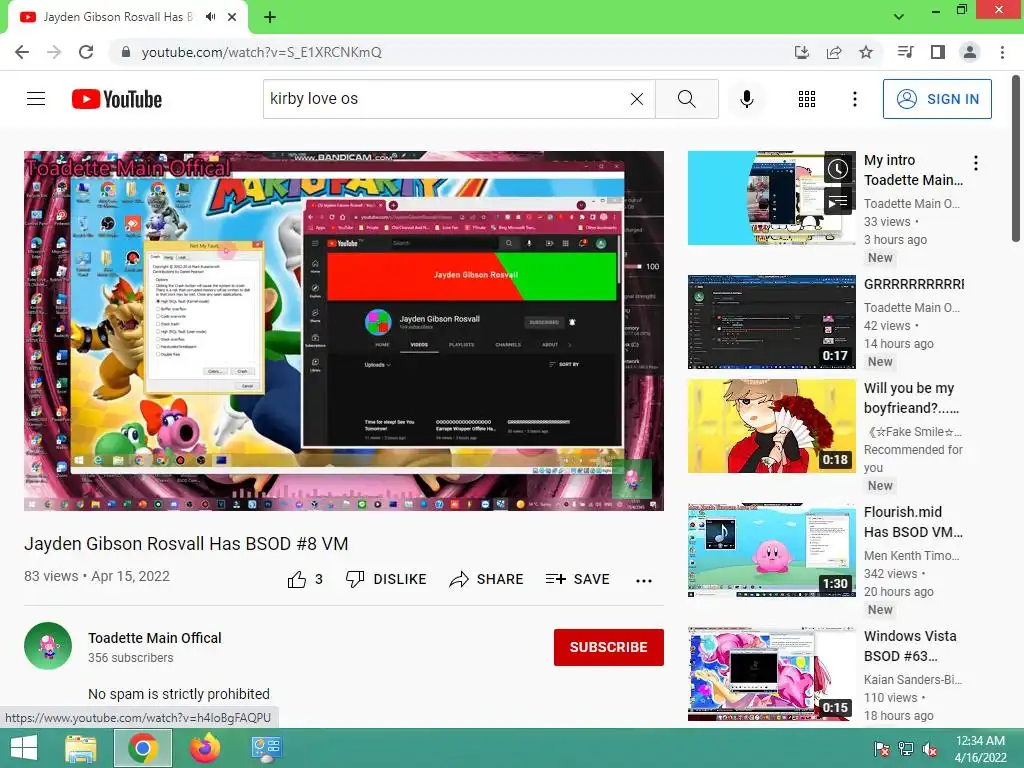Image resolution: width=1024 pixels, height=768 pixels.
Task: Click the 83 views Apr 15, 2022 text
Action: coord(97,577)
